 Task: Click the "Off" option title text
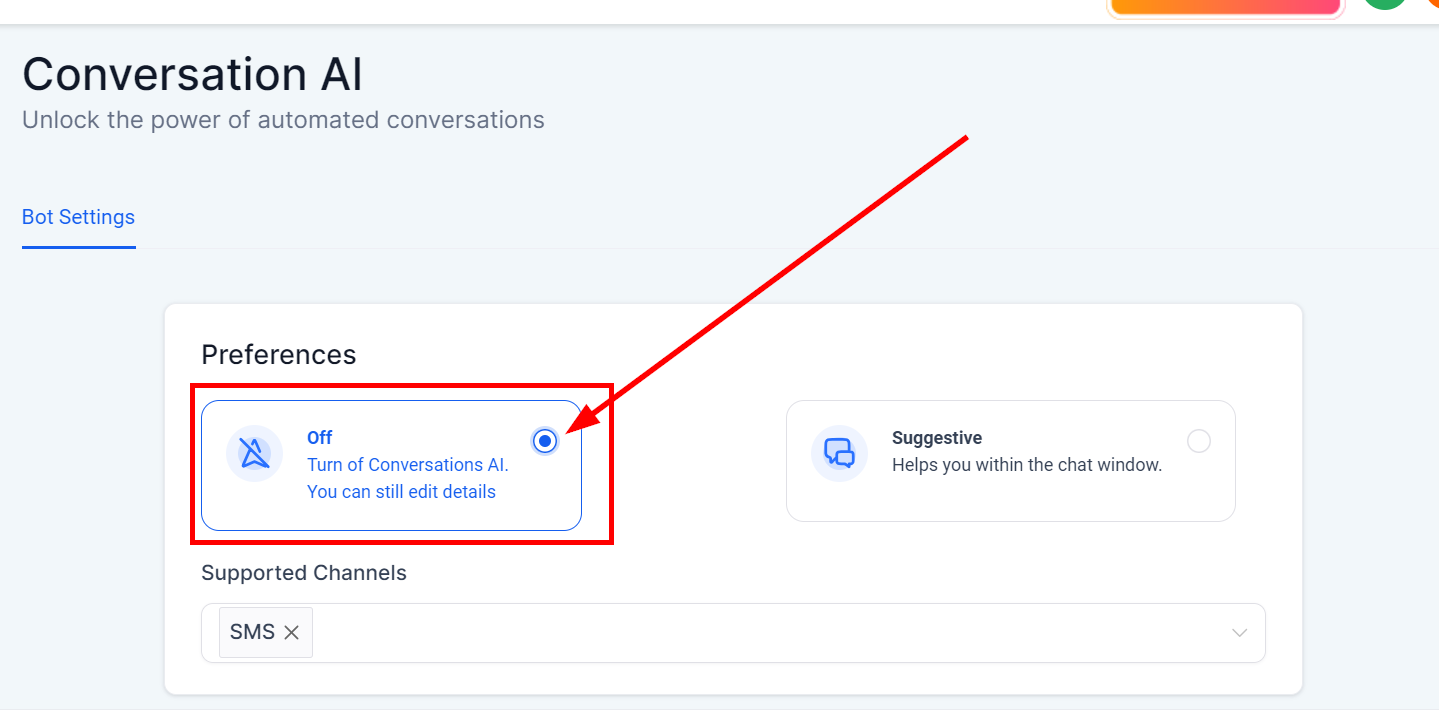320,438
